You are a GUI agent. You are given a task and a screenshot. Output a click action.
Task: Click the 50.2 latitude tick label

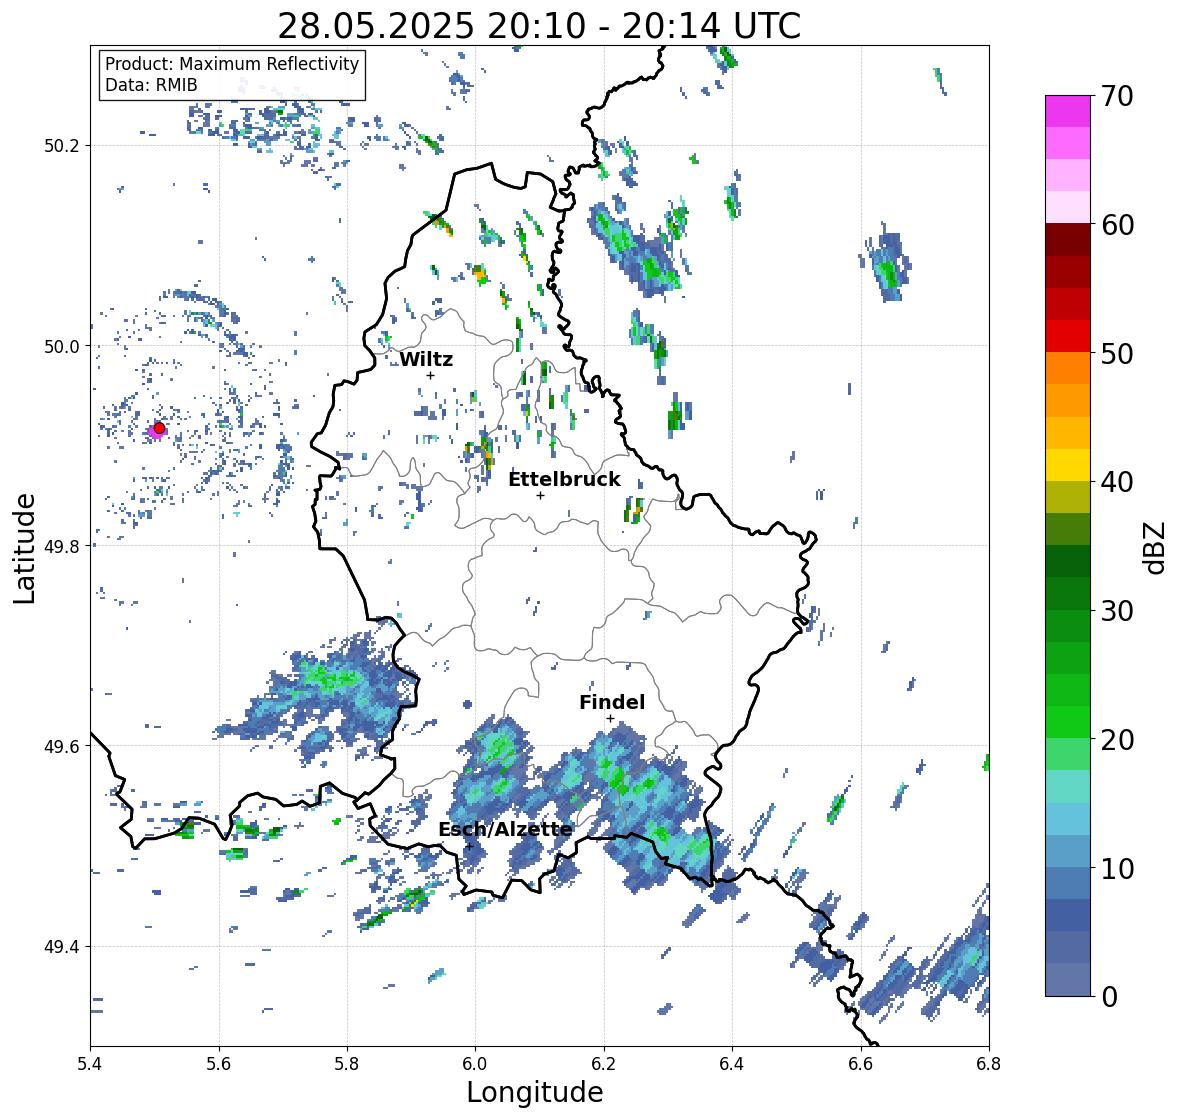click(62, 146)
